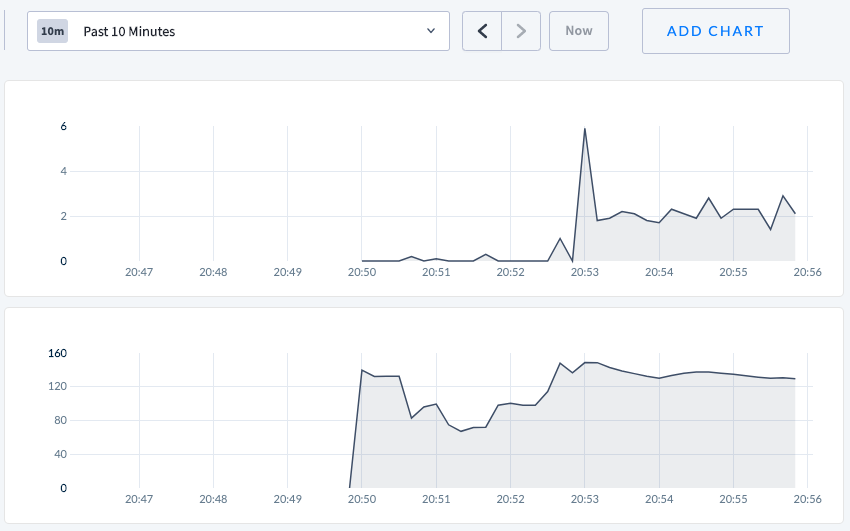Click the 20:52 label on top chart axis
Viewport: 850px width, 531px height.
coord(511,272)
